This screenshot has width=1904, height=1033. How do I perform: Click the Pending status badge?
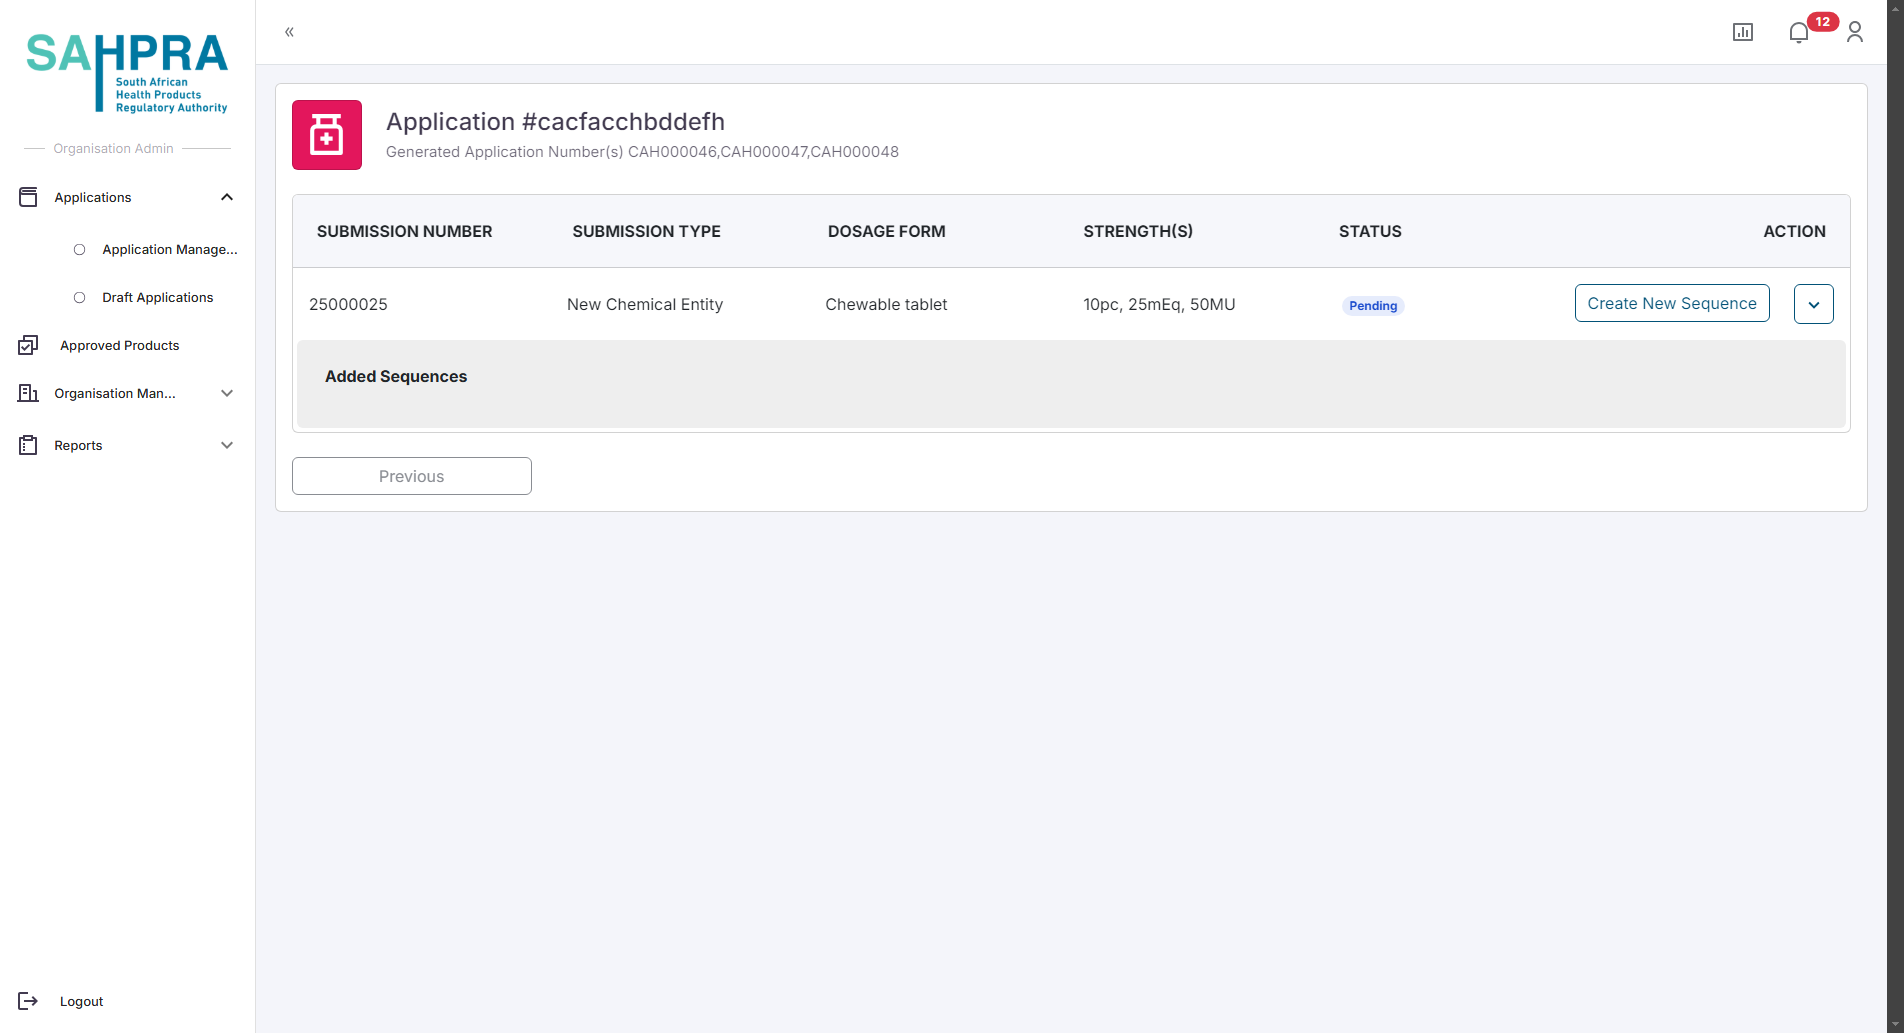point(1372,306)
